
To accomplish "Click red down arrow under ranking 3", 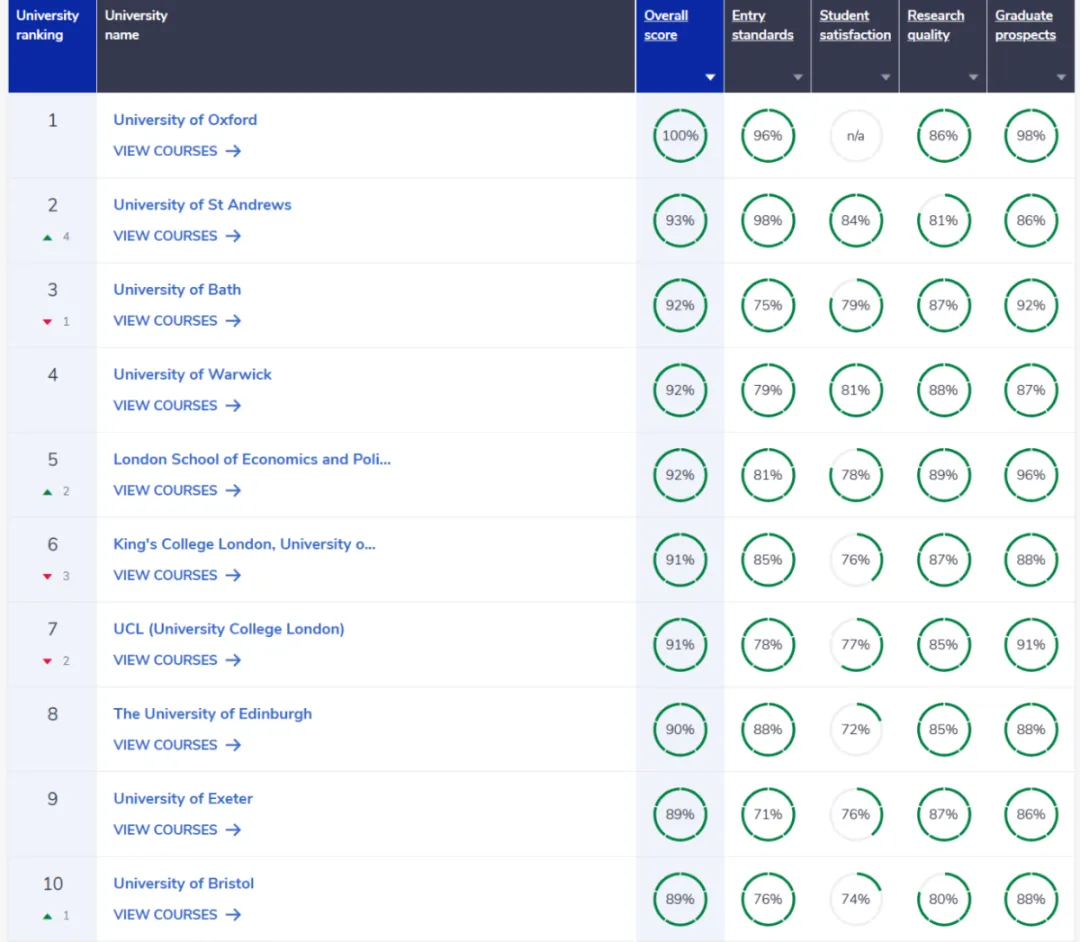I will pyautogui.click(x=47, y=322).
